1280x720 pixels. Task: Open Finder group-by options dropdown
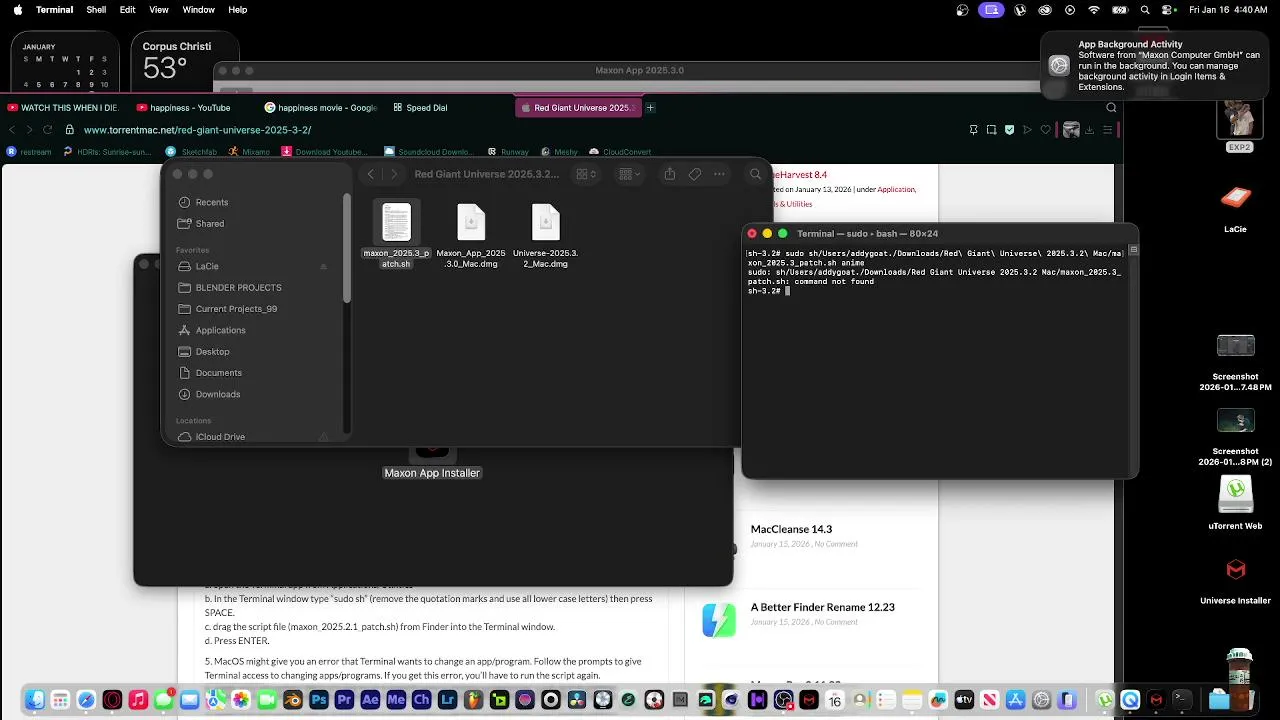(630, 174)
